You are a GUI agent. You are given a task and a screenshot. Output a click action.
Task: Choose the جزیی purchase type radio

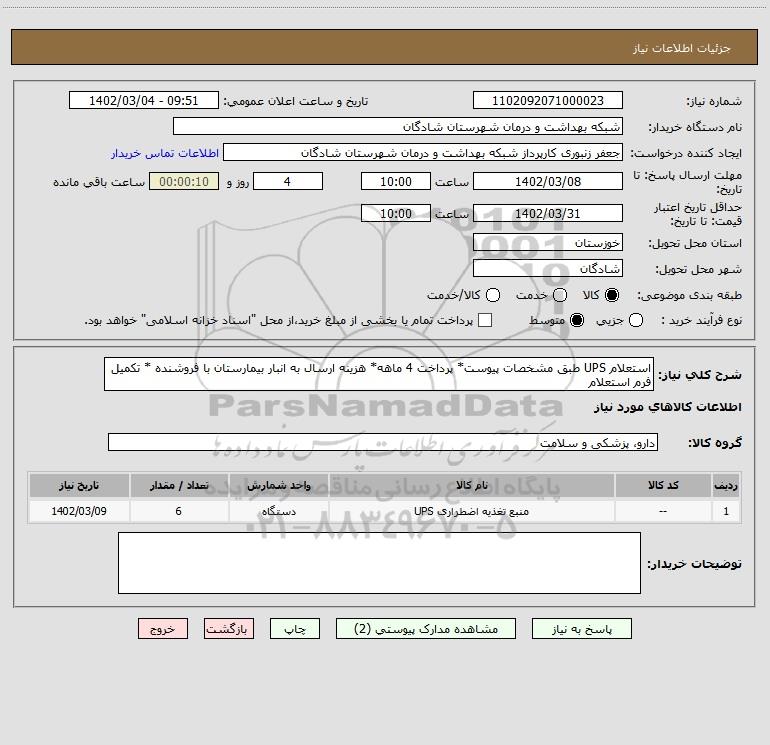635,320
